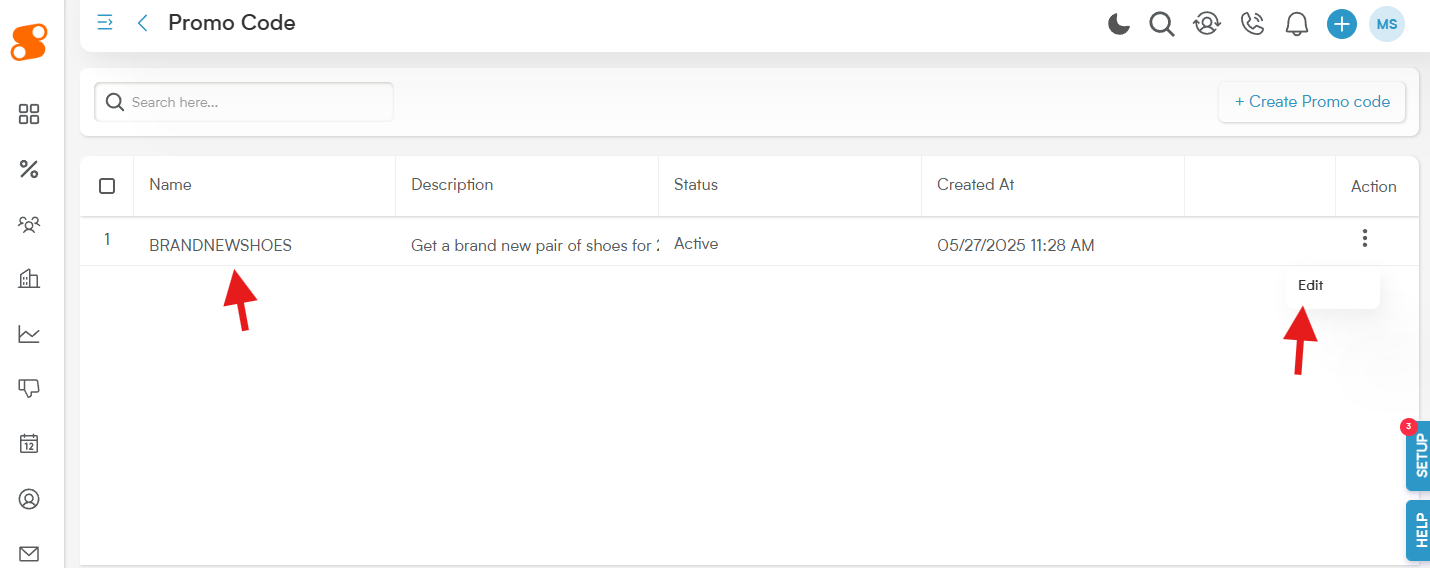Open the MS user avatar menu

(1387, 24)
